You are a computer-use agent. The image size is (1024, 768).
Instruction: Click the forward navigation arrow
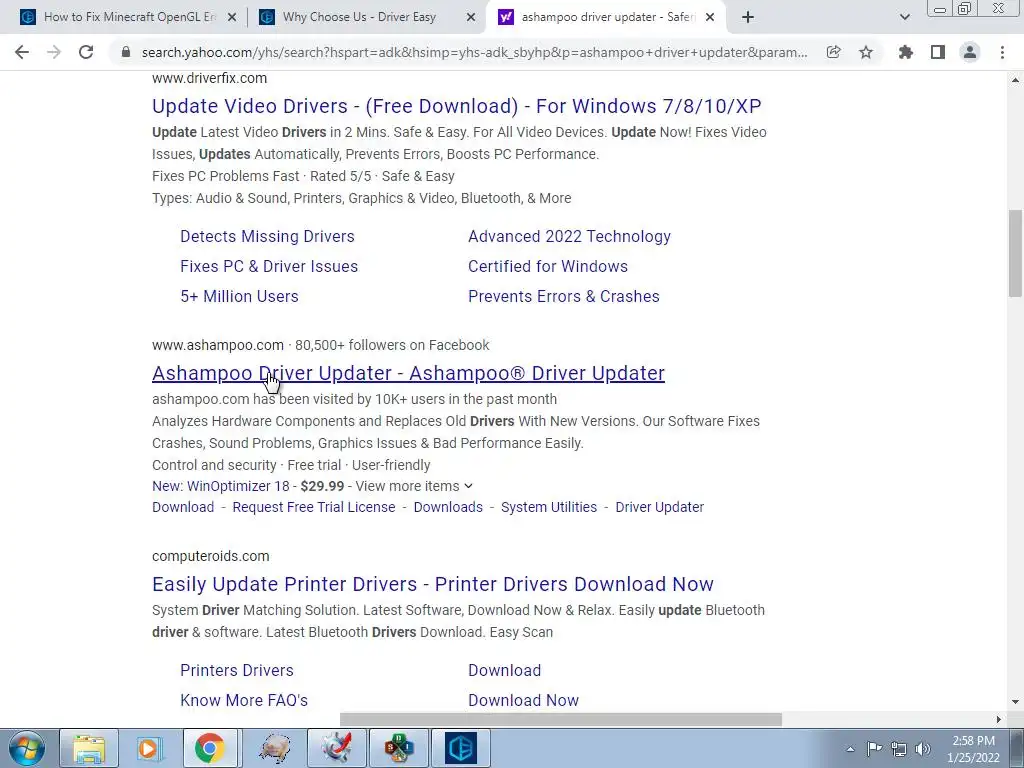click(x=54, y=52)
